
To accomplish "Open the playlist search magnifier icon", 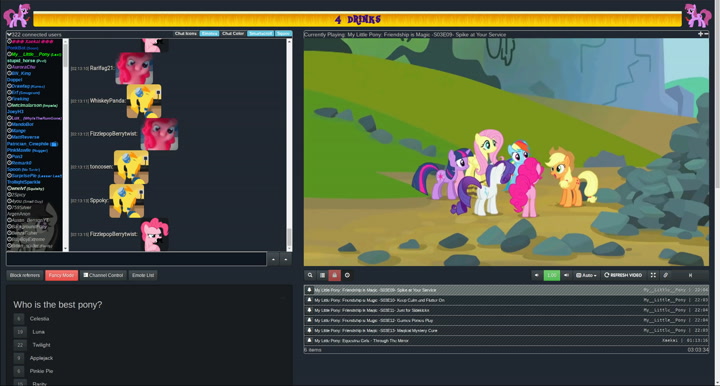I will (310, 275).
